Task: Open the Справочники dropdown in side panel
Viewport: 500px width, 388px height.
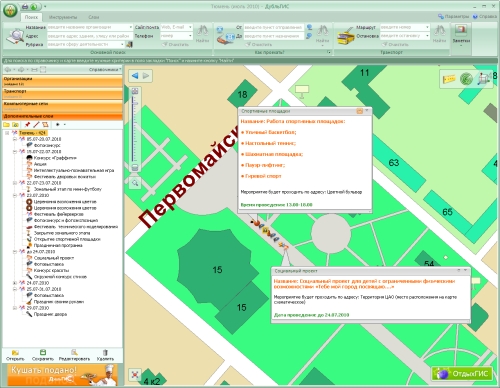Action: point(105,70)
